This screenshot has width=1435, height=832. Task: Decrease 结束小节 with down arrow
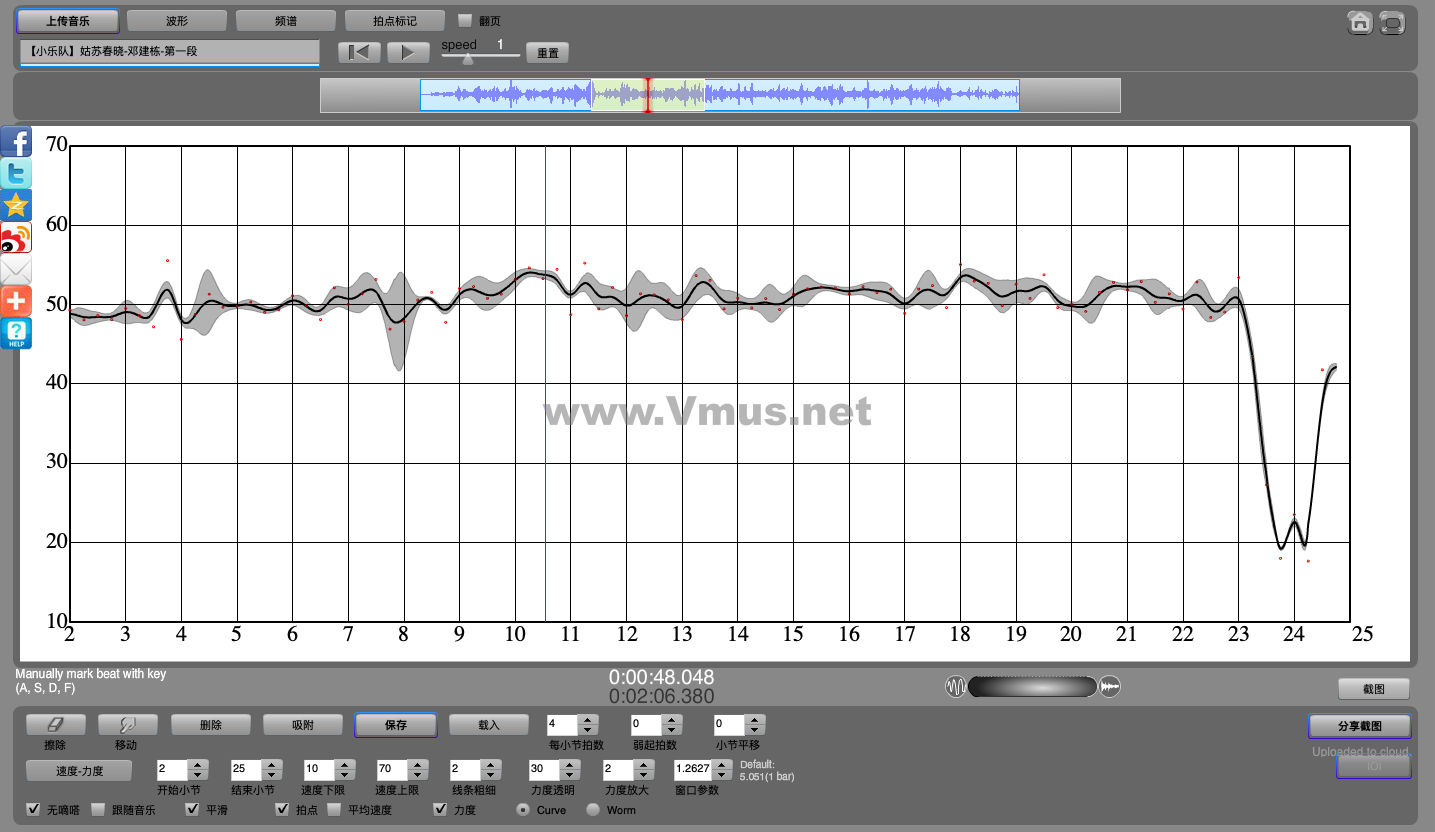pyautogui.click(x=272, y=776)
